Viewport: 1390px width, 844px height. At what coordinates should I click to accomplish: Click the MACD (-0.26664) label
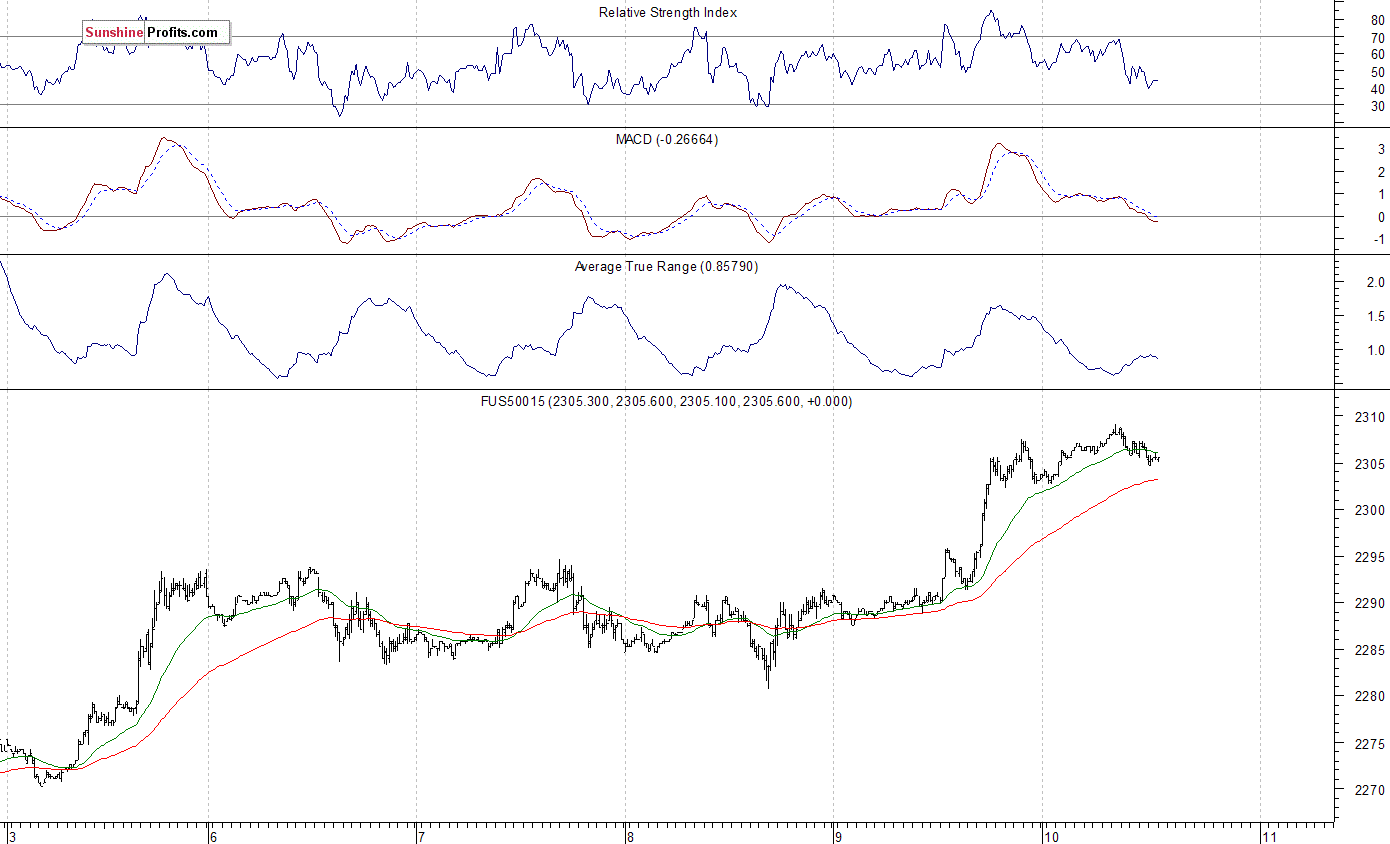click(x=667, y=140)
